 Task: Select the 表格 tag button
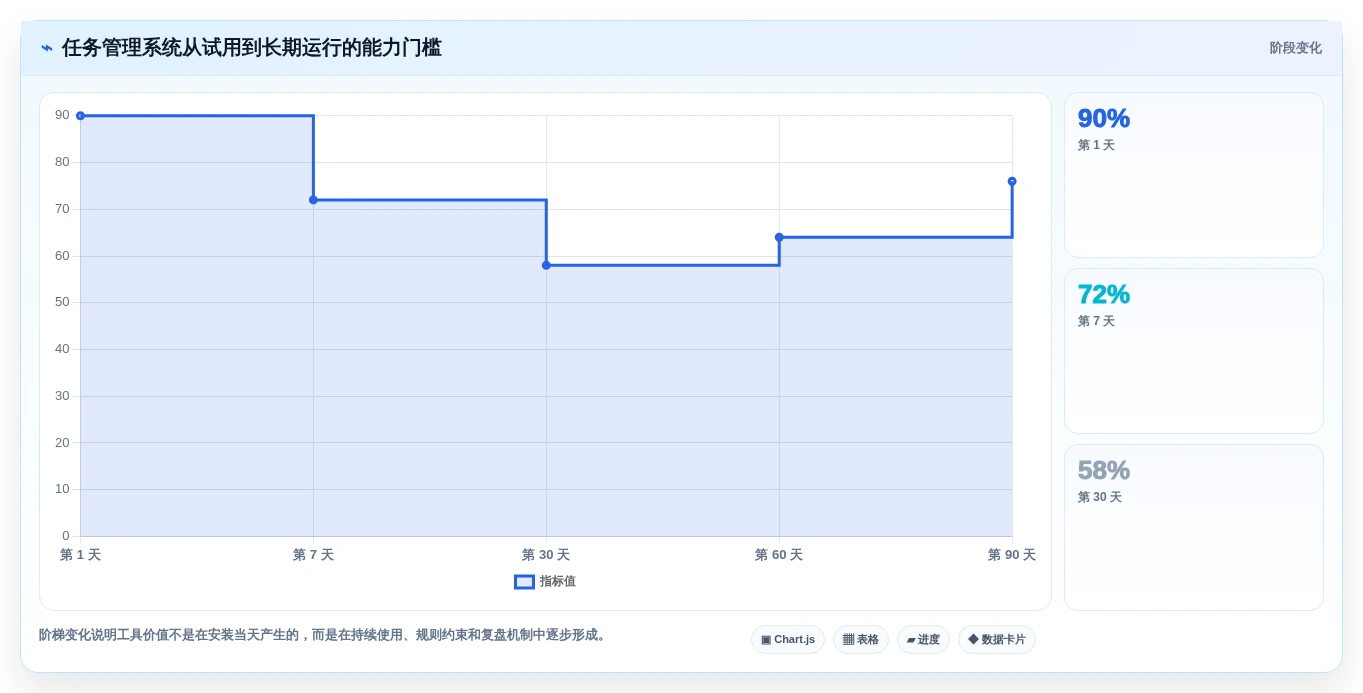(860, 640)
